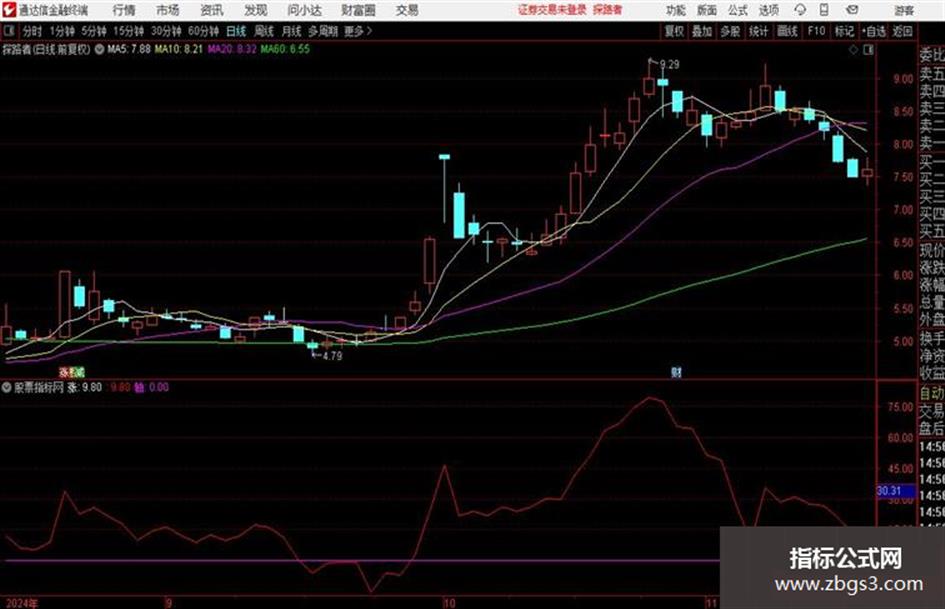Click the 通达信 red logo icon
The width and height of the screenshot is (945, 609).
[8, 10]
